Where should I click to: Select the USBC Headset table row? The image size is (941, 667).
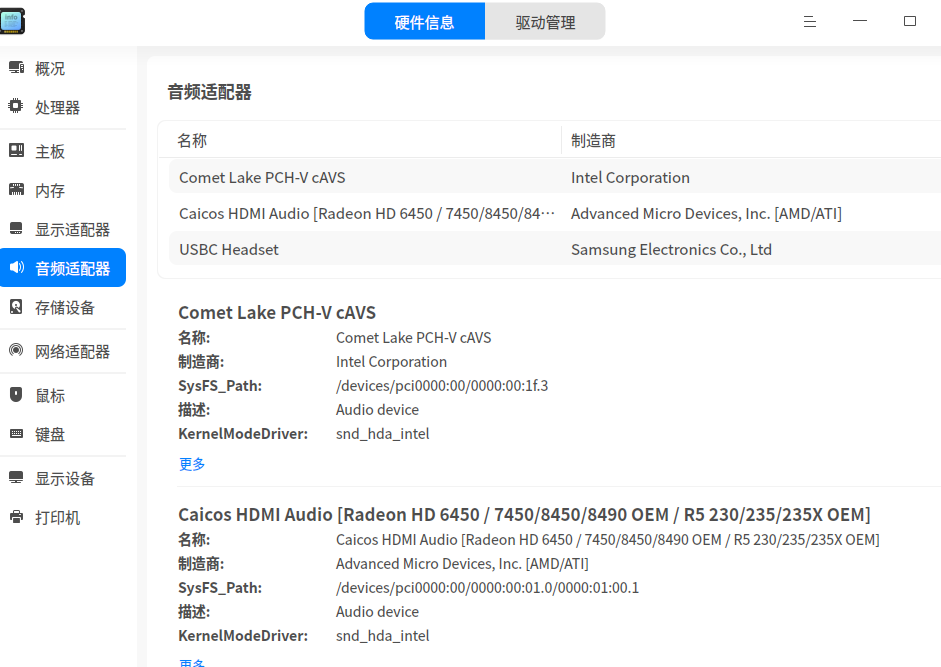[555, 249]
